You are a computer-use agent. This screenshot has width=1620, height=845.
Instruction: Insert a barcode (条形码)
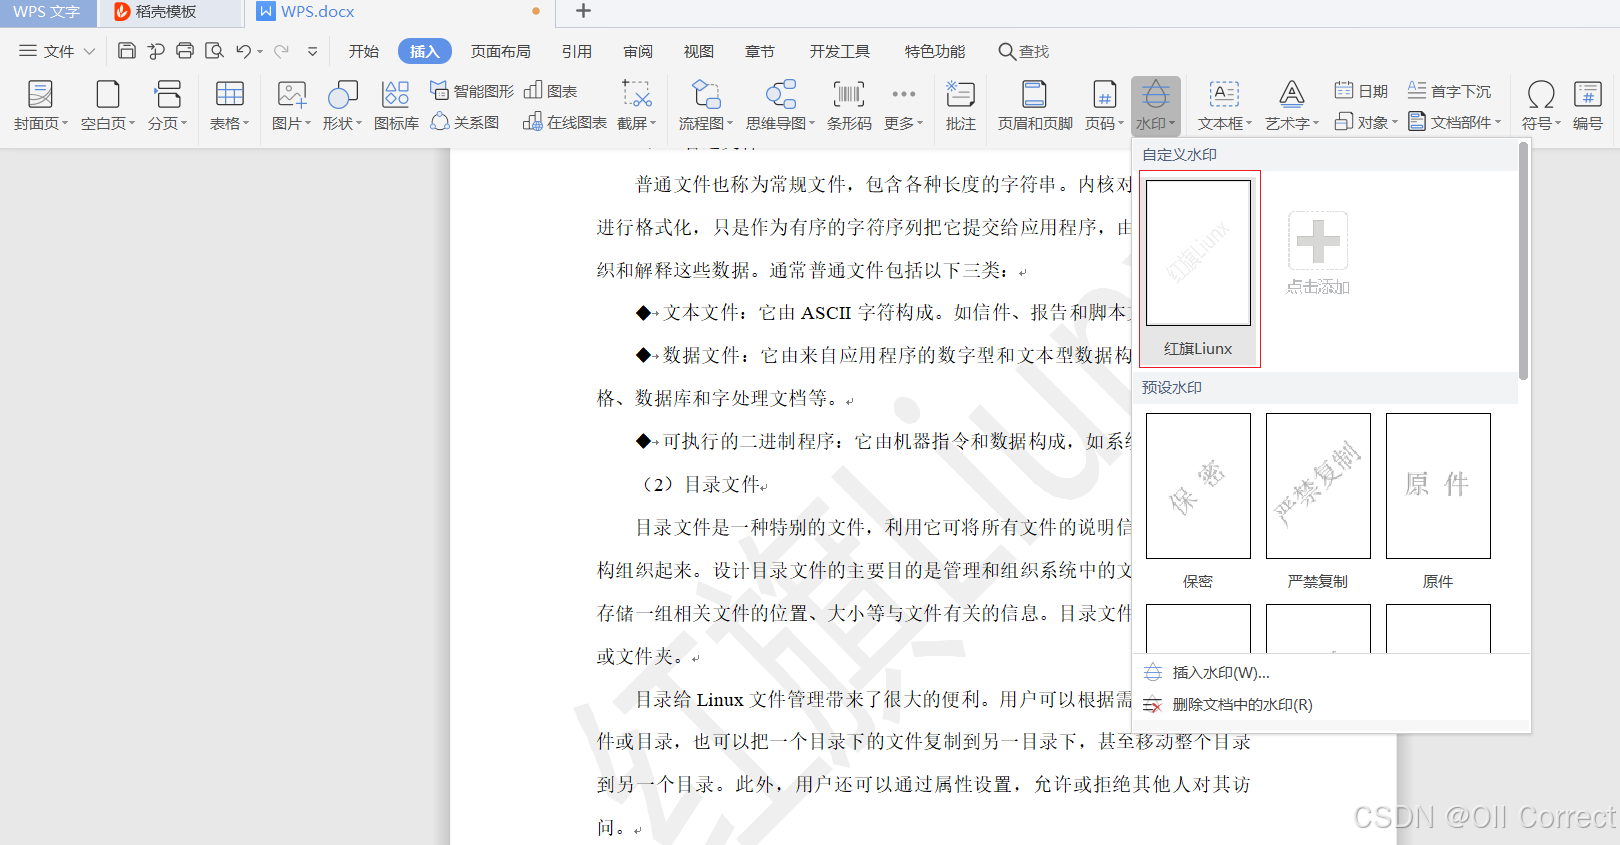tap(849, 106)
